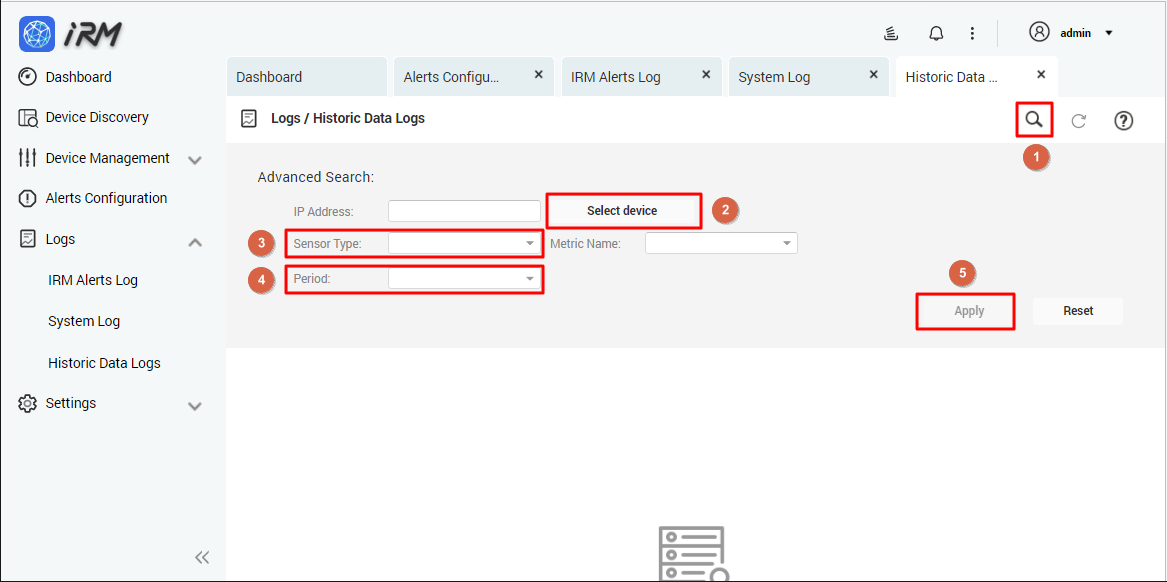This screenshot has width=1167, height=582.
Task: Apply the advanced search filters
Action: click(964, 310)
